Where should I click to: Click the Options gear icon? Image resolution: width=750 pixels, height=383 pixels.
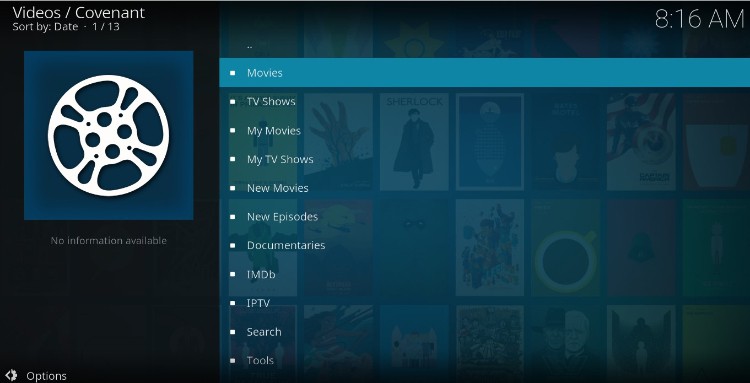pos(11,375)
